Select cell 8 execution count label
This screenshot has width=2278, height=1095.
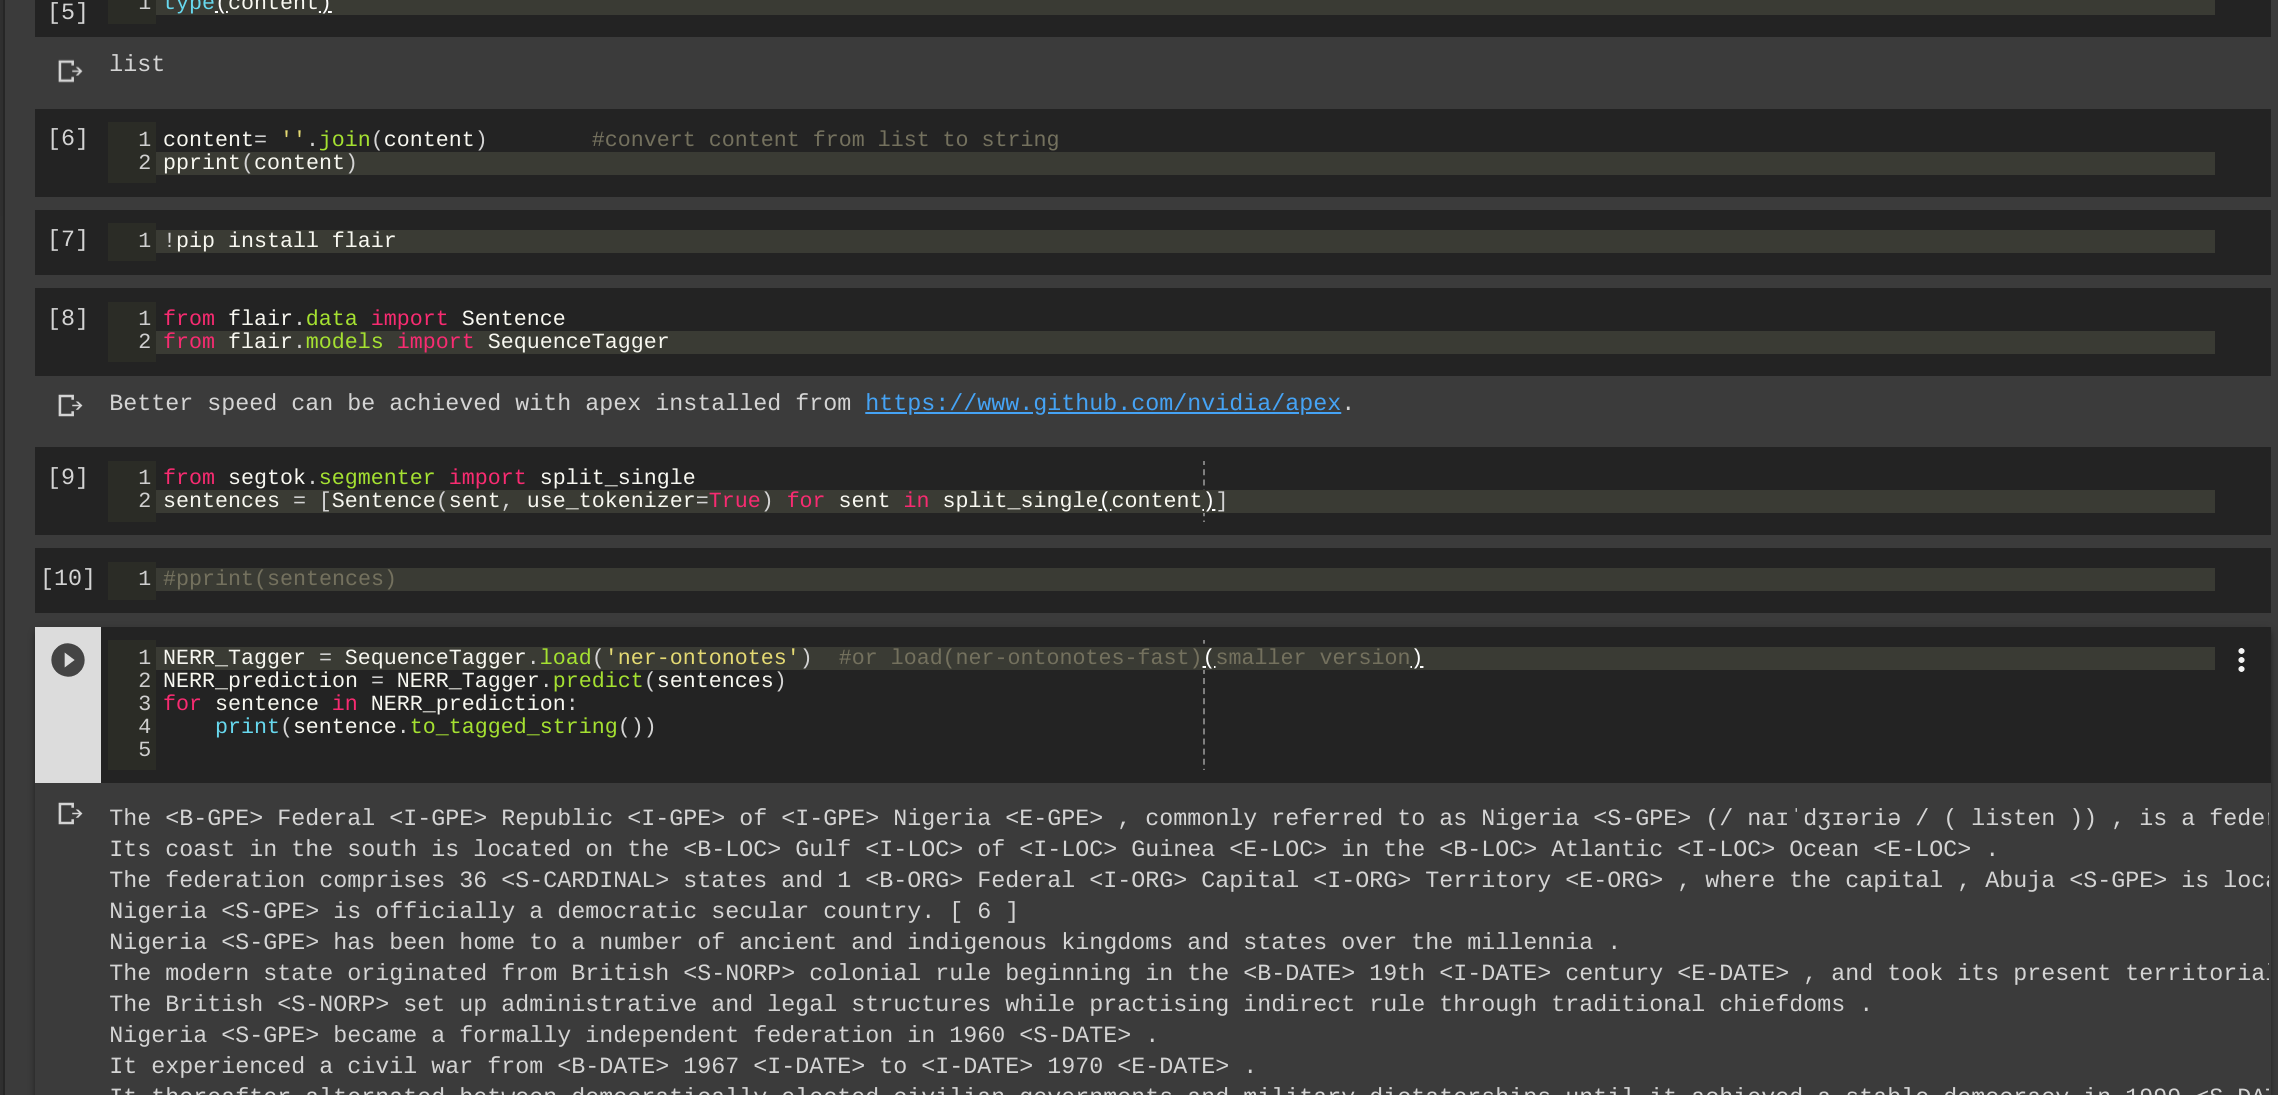[68, 318]
